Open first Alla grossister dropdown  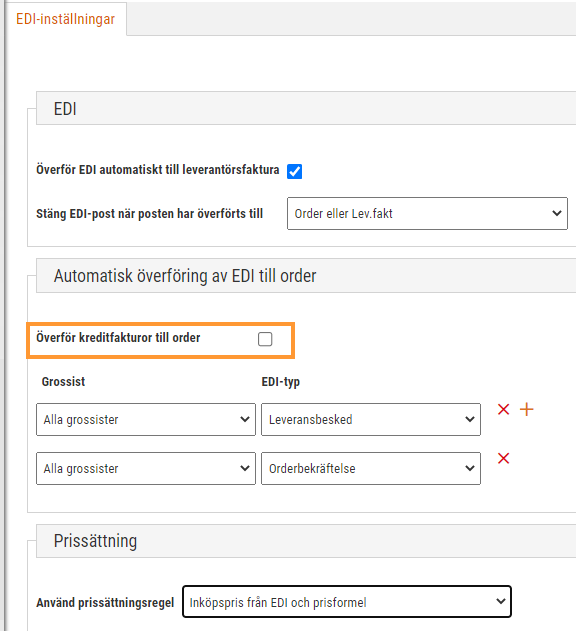[x=146, y=419]
